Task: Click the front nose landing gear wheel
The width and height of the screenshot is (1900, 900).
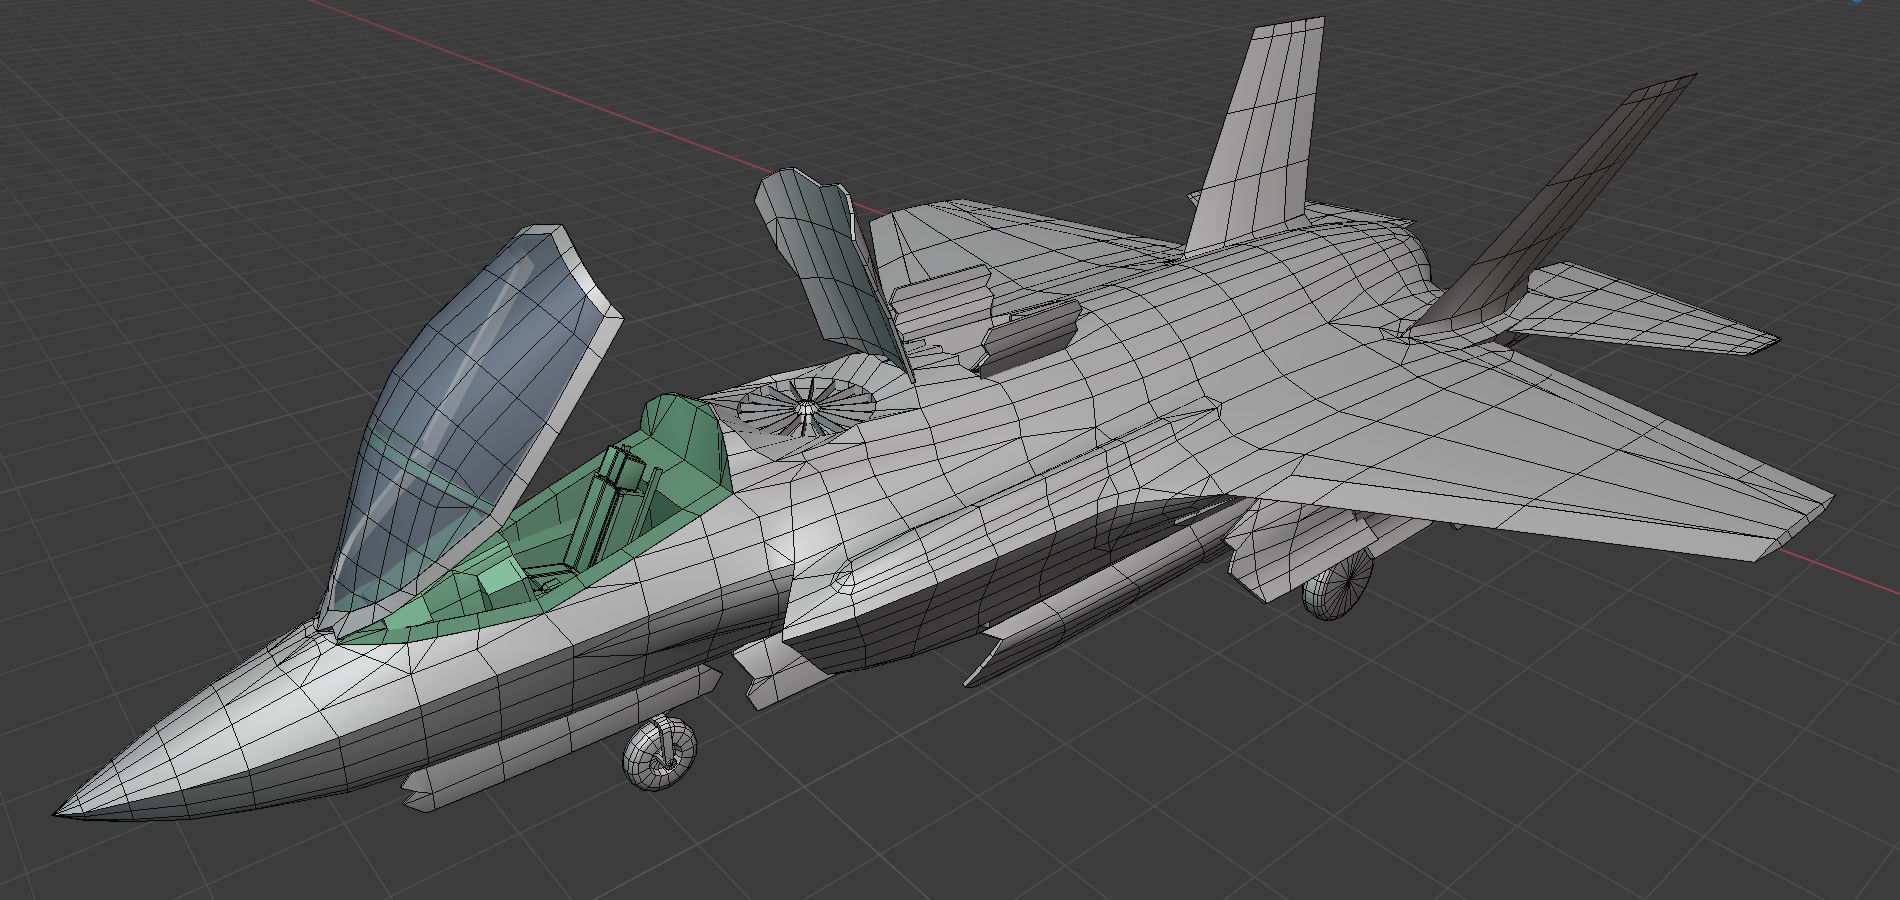Action: (x=660, y=753)
